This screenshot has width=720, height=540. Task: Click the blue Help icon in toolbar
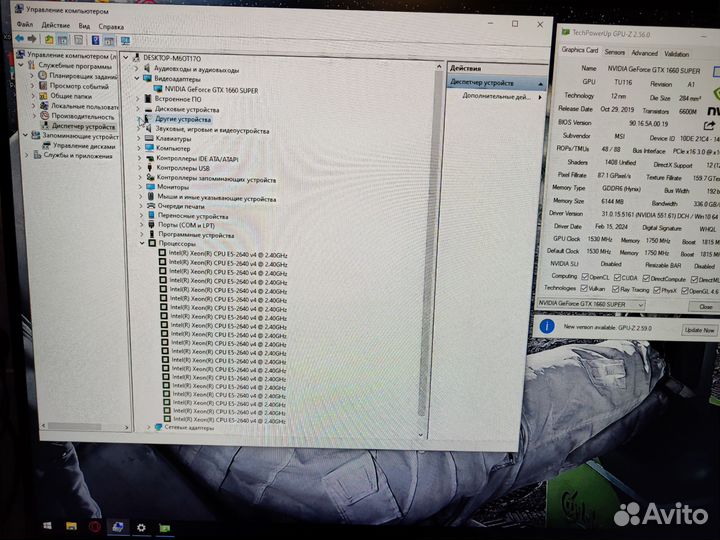[x=96, y=40]
